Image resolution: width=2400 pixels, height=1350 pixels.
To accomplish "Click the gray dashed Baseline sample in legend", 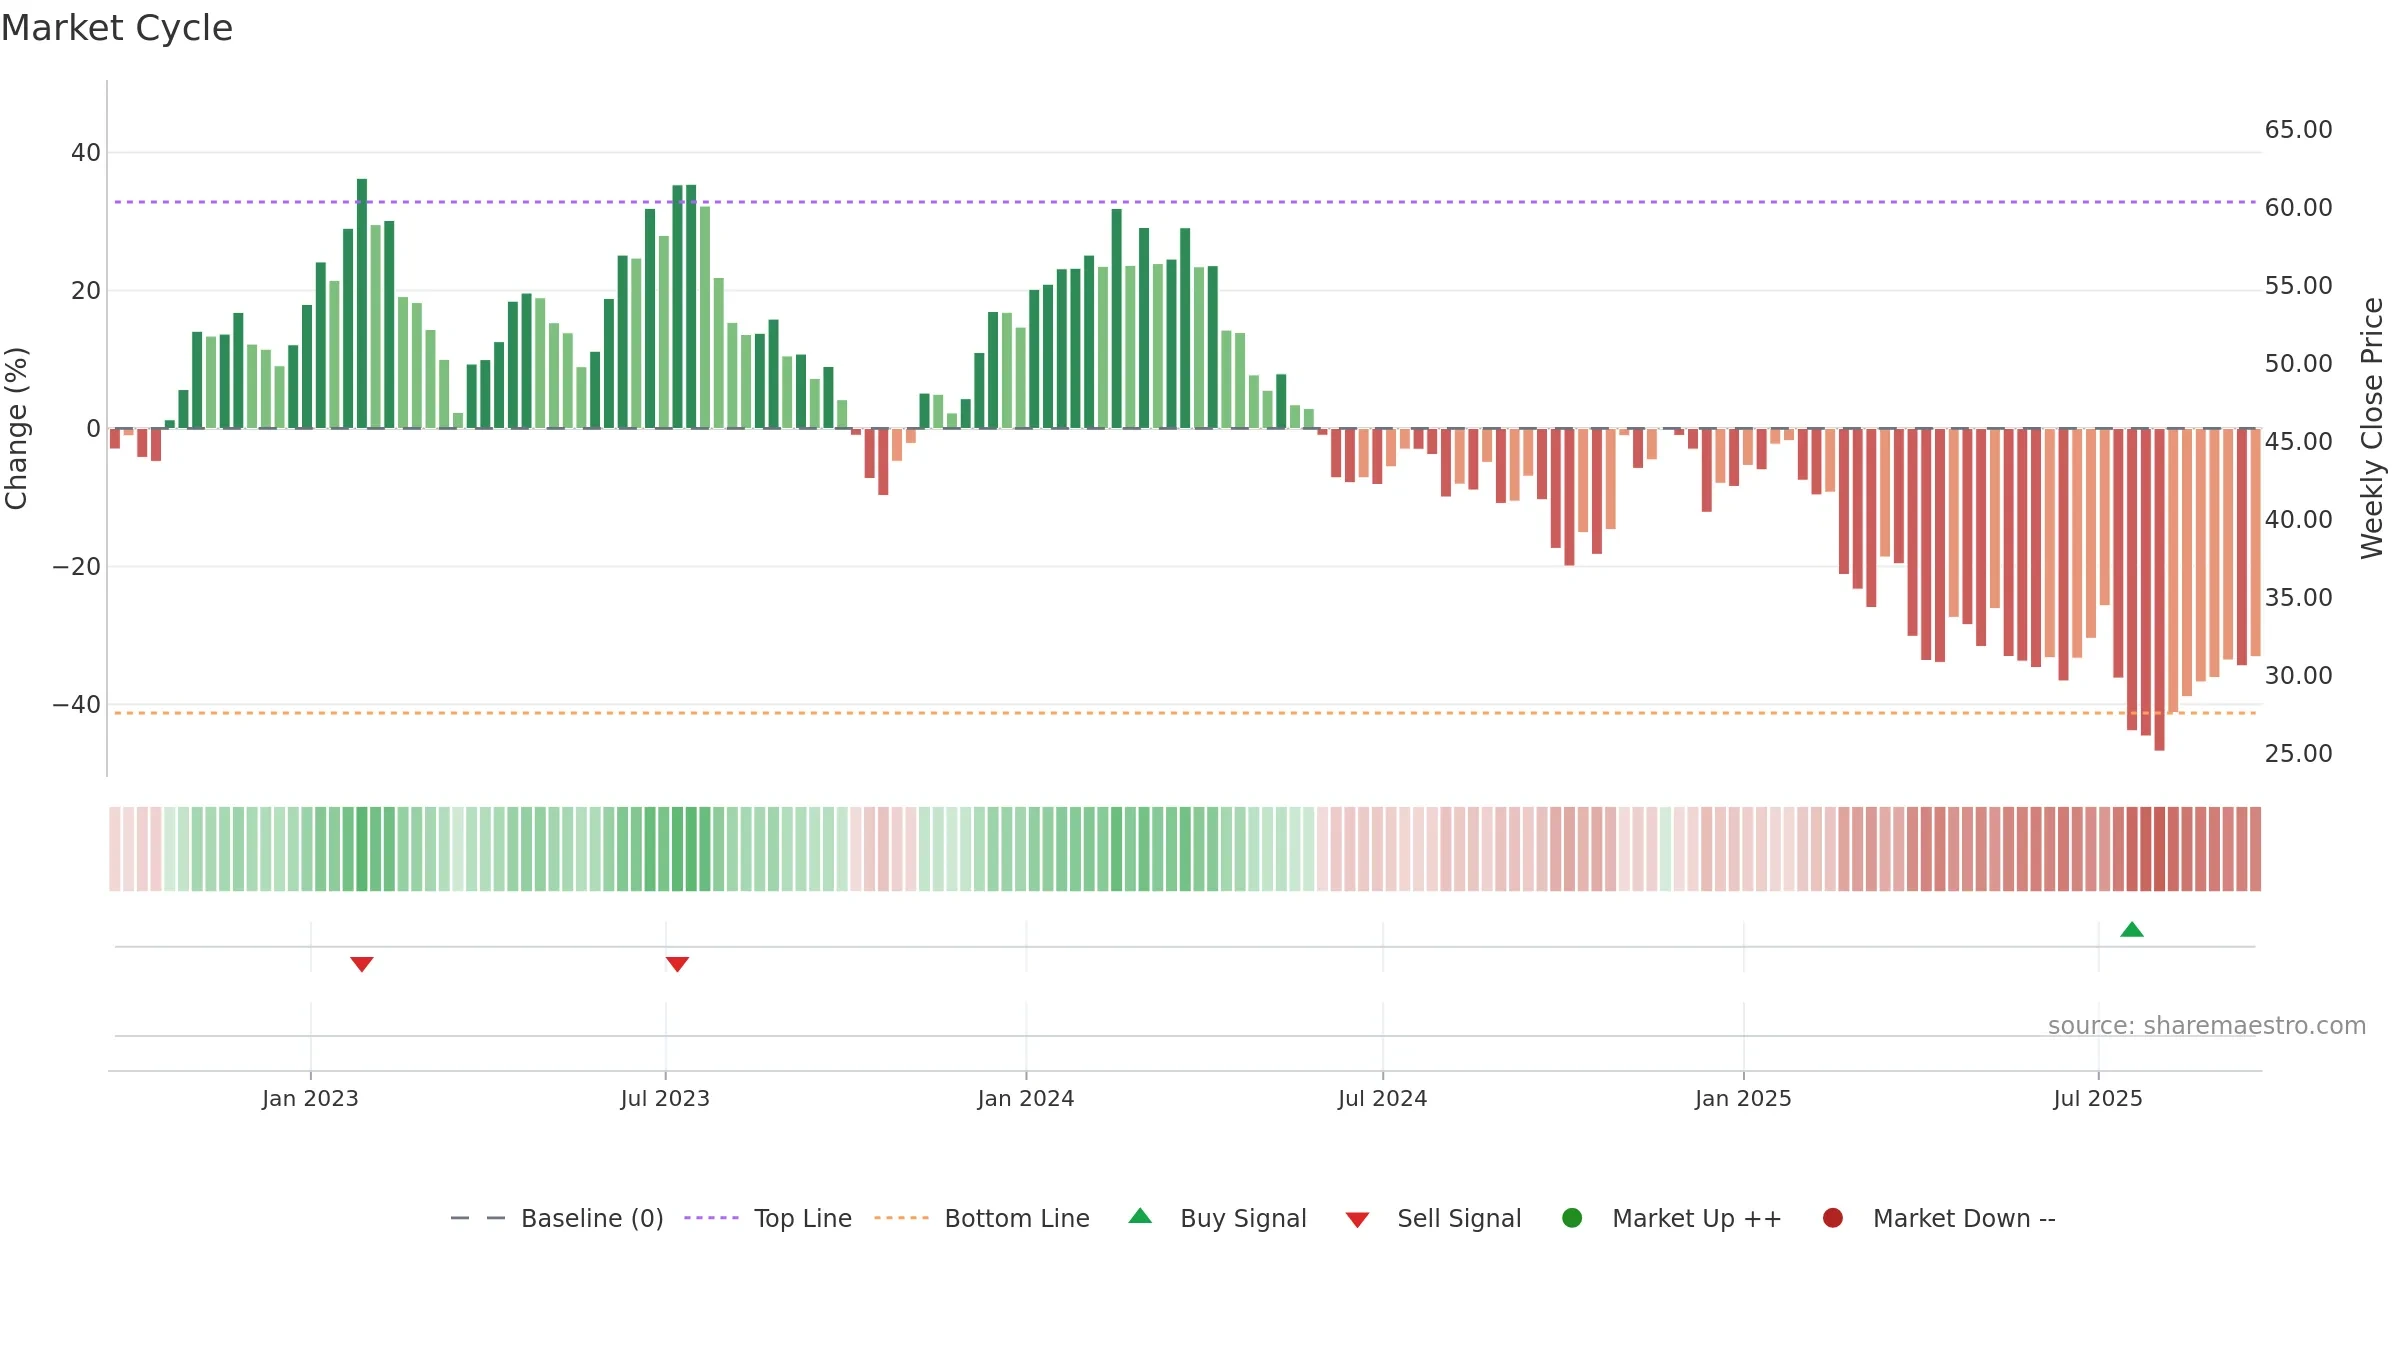I will (478, 1218).
